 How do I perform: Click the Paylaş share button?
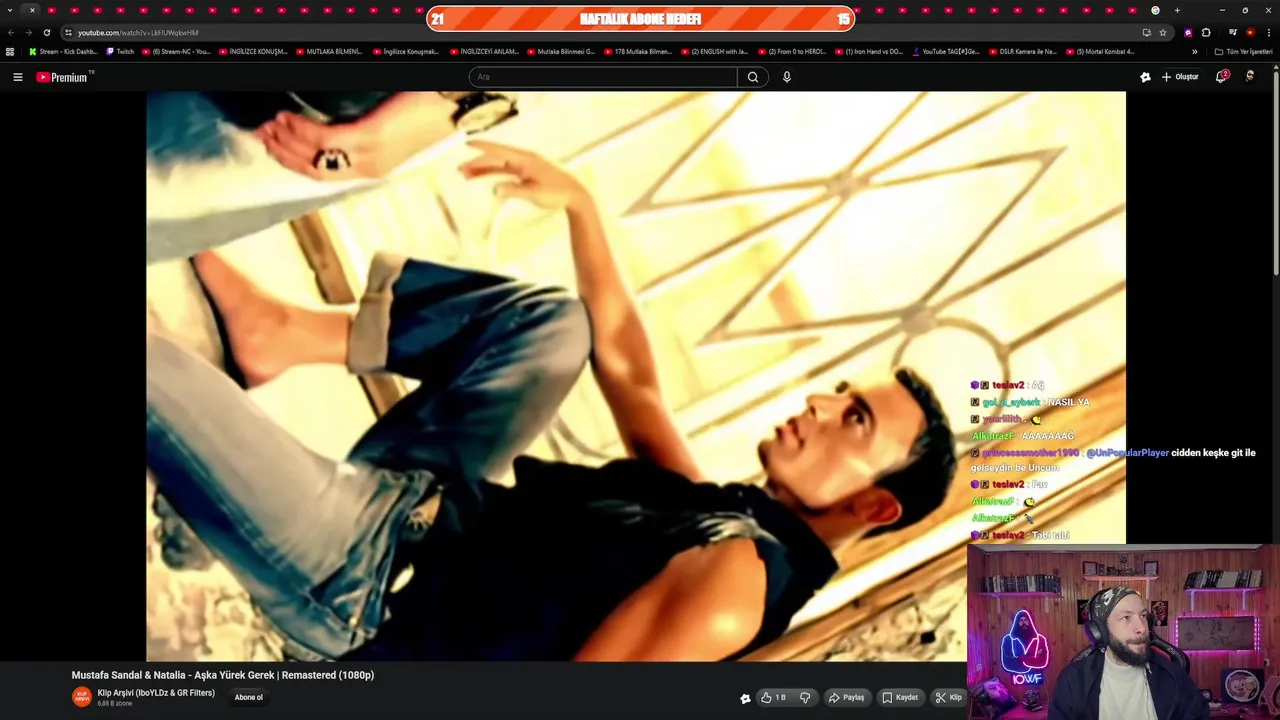846,698
